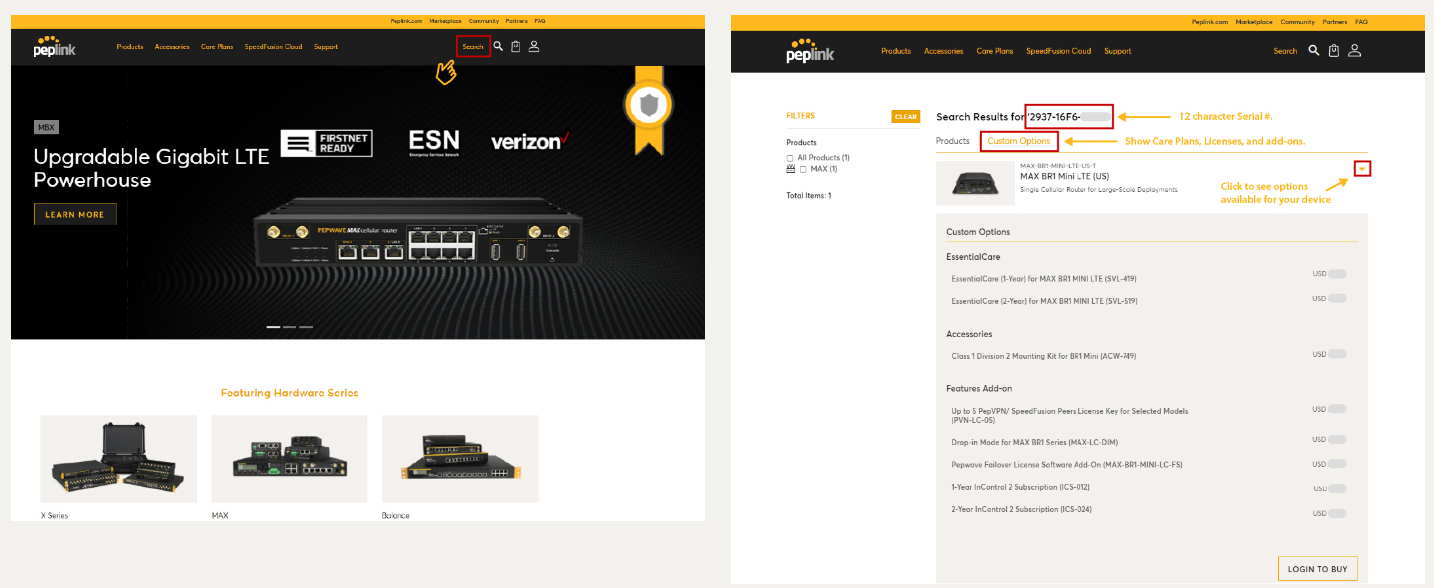Expand options for MAX BR1 Mini LTE
The height and width of the screenshot is (588, 1434).
[1362, 169]
